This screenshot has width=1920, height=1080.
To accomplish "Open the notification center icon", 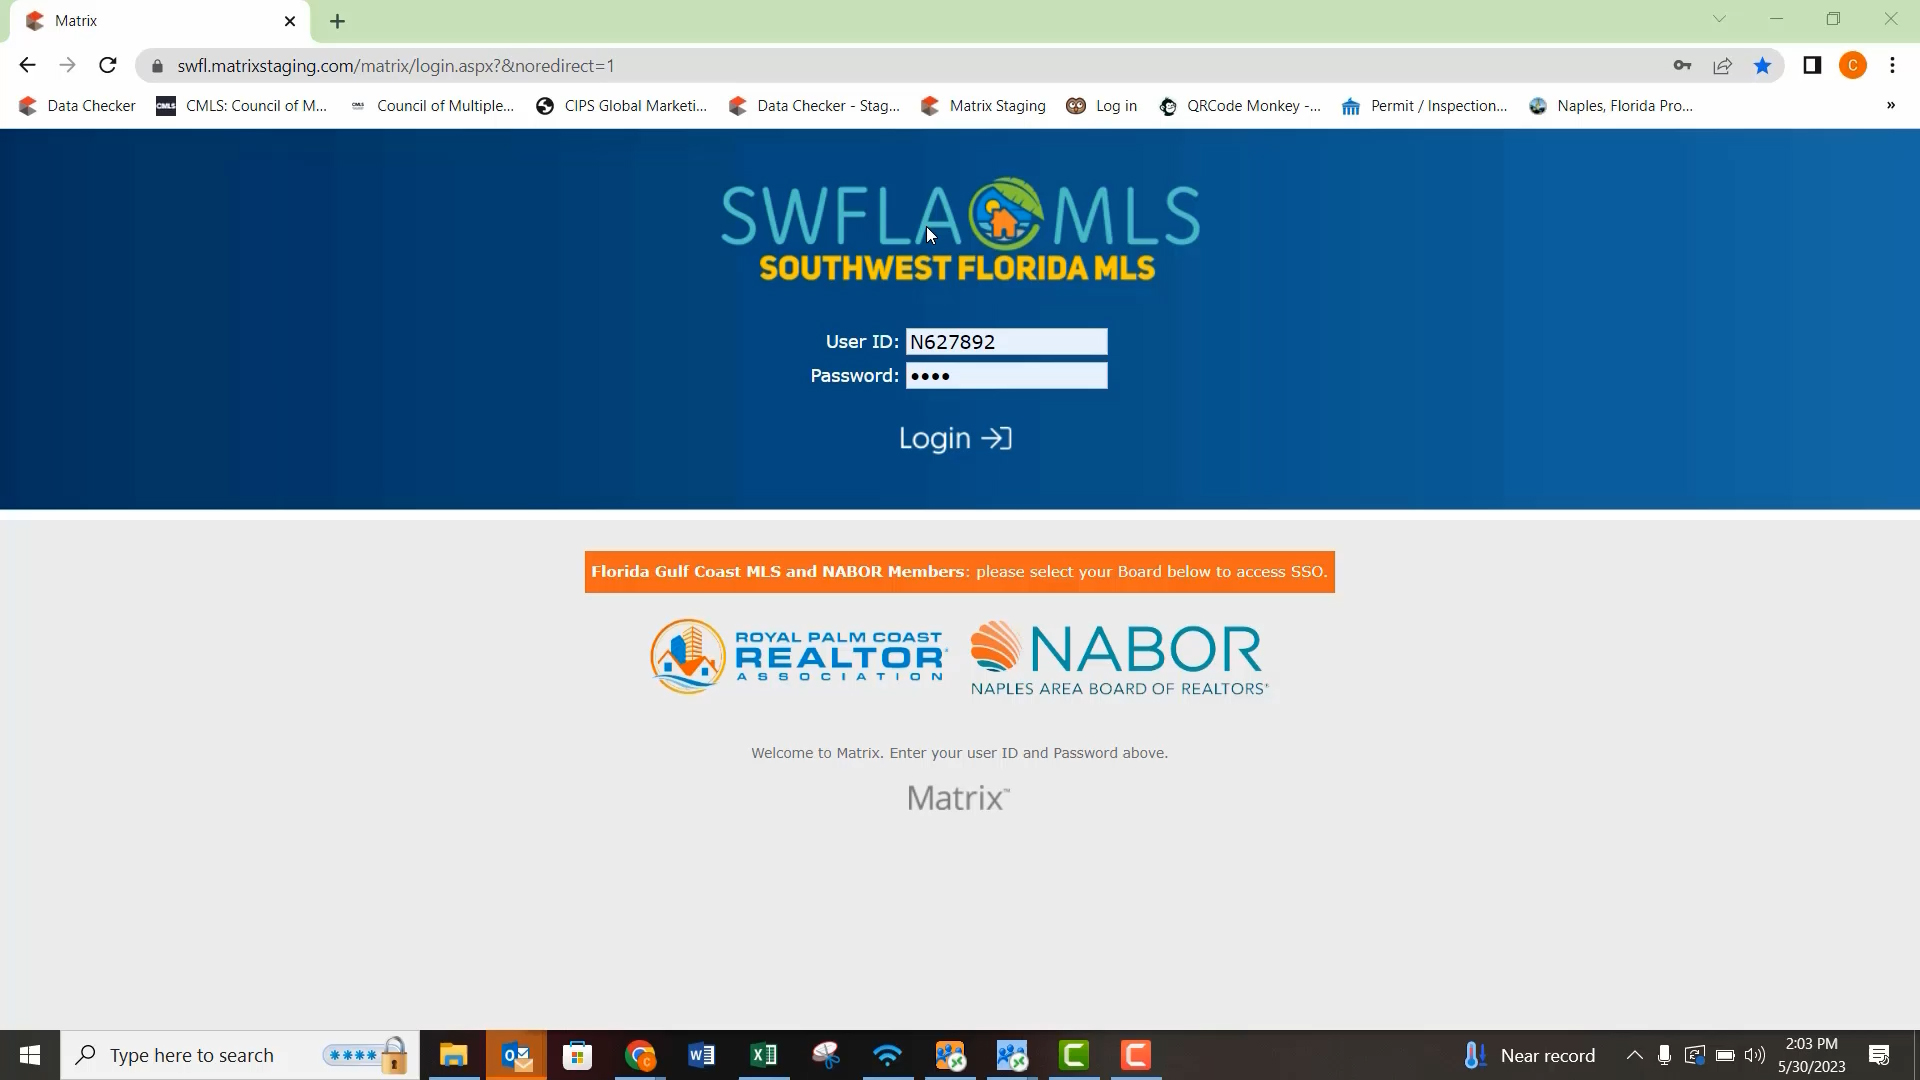I will pos(1879,1055).
